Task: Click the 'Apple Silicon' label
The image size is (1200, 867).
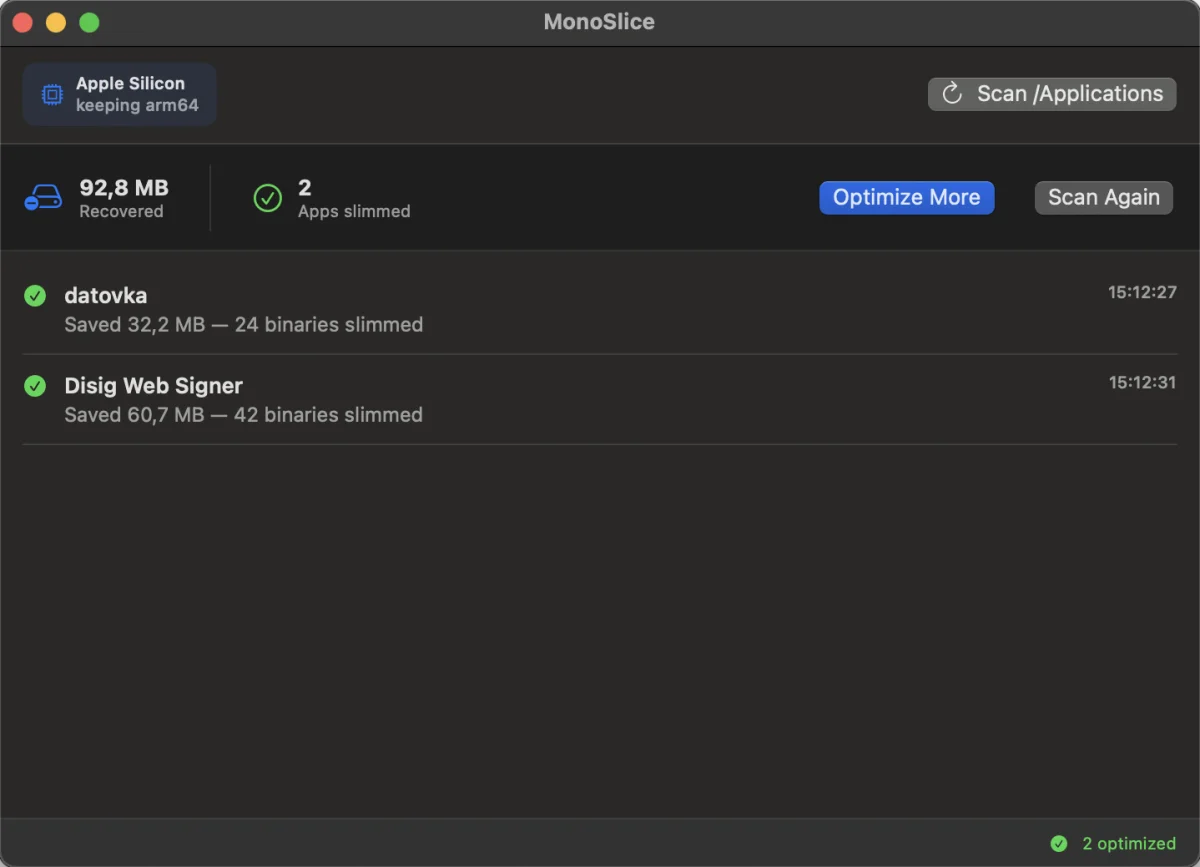Action: coord(130,84)
